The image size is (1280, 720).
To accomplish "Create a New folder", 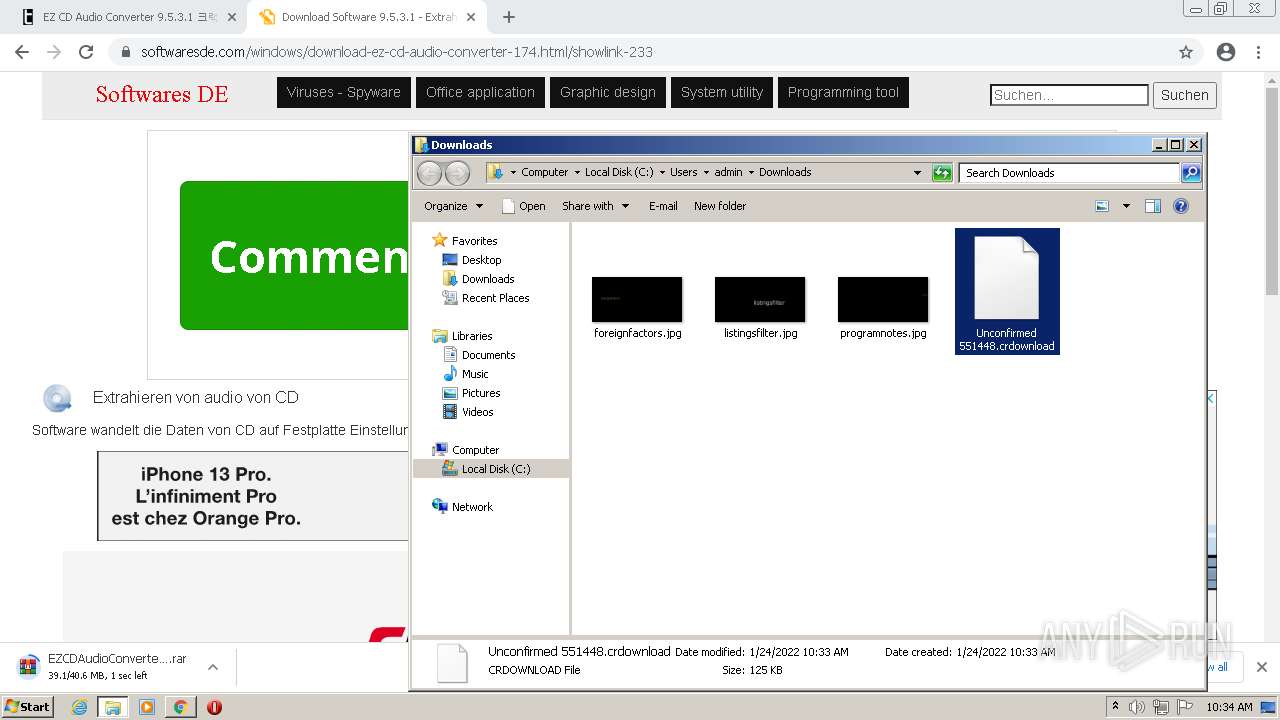I will coord(720,206).
